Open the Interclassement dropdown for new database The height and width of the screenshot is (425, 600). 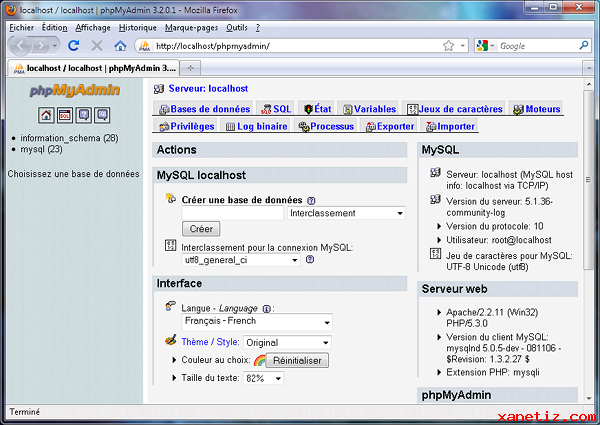(x=346, y=213)
